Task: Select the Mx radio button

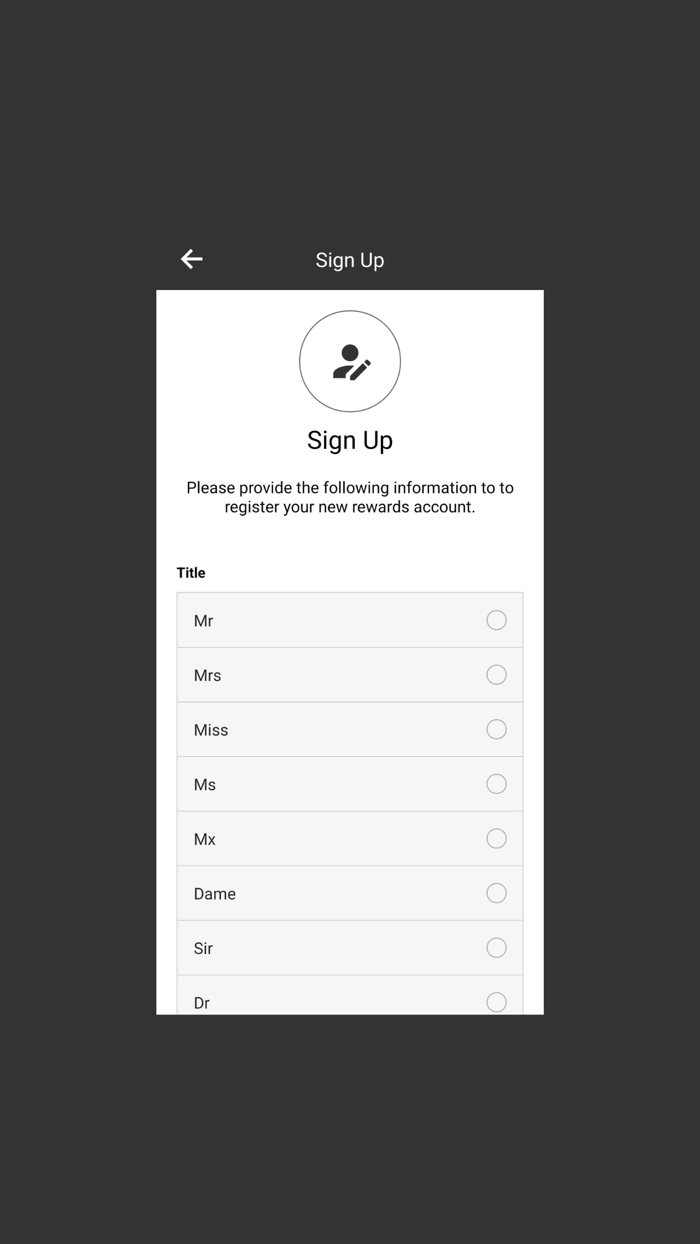Action: (x=496, y=839)
